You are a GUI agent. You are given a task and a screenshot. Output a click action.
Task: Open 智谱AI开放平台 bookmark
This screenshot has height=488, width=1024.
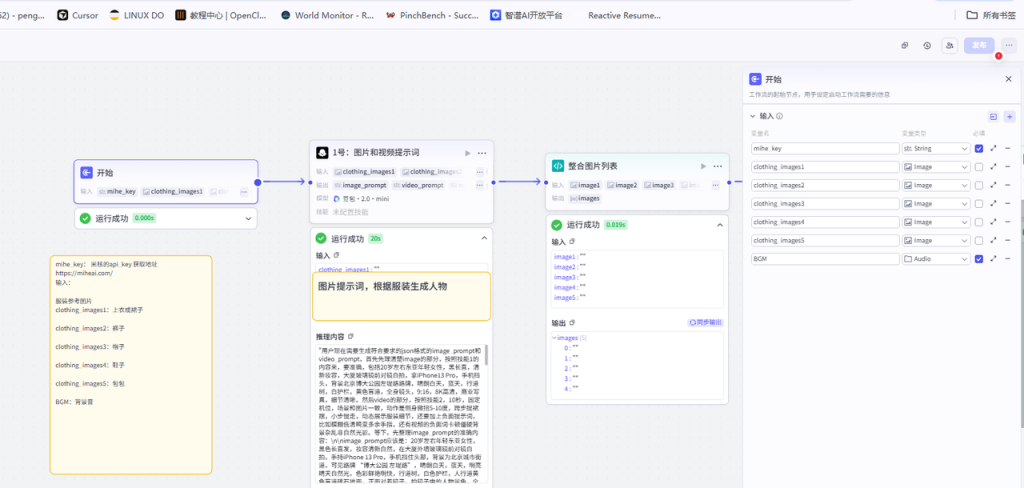pyautogui.click(x=526, y=15)
